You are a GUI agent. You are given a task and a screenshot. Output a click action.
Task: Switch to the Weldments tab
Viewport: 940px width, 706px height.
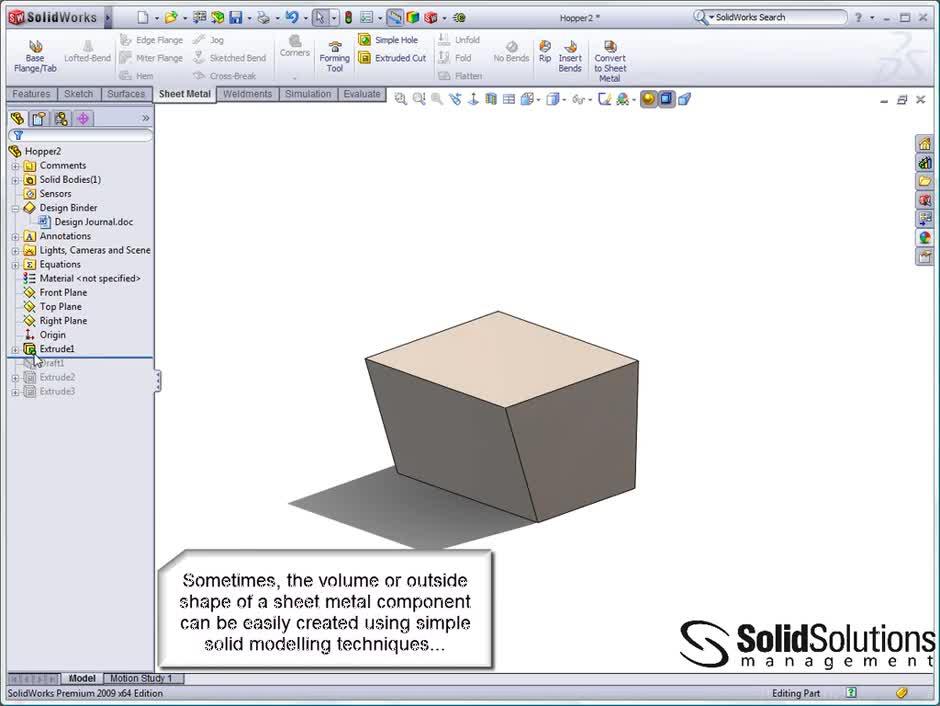(247, 93)
